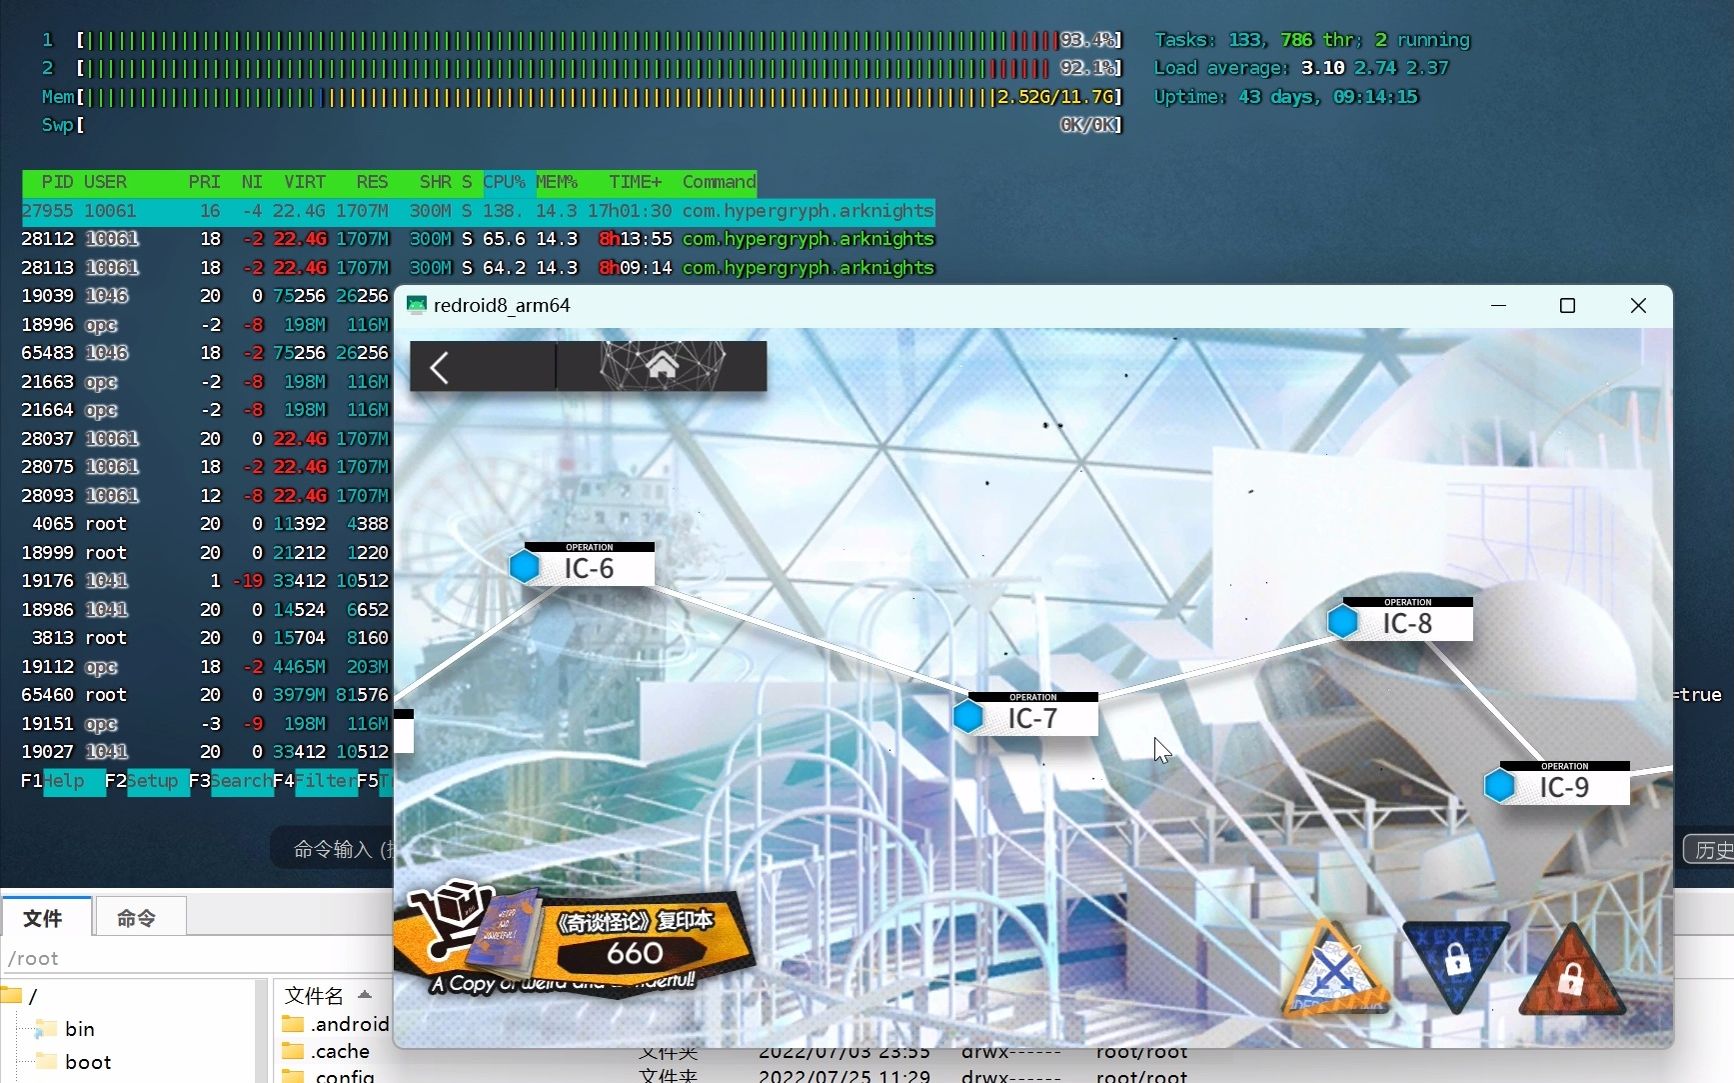Select the orange triangle stage-group icon with X

(x=1336, y=968)
